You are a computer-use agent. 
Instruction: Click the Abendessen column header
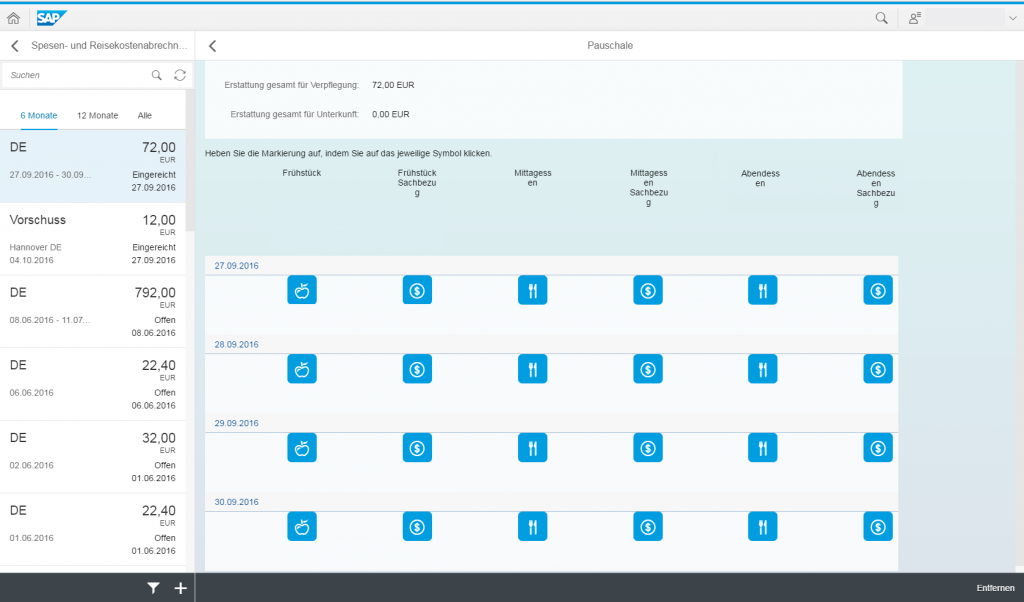click(760, 178)
